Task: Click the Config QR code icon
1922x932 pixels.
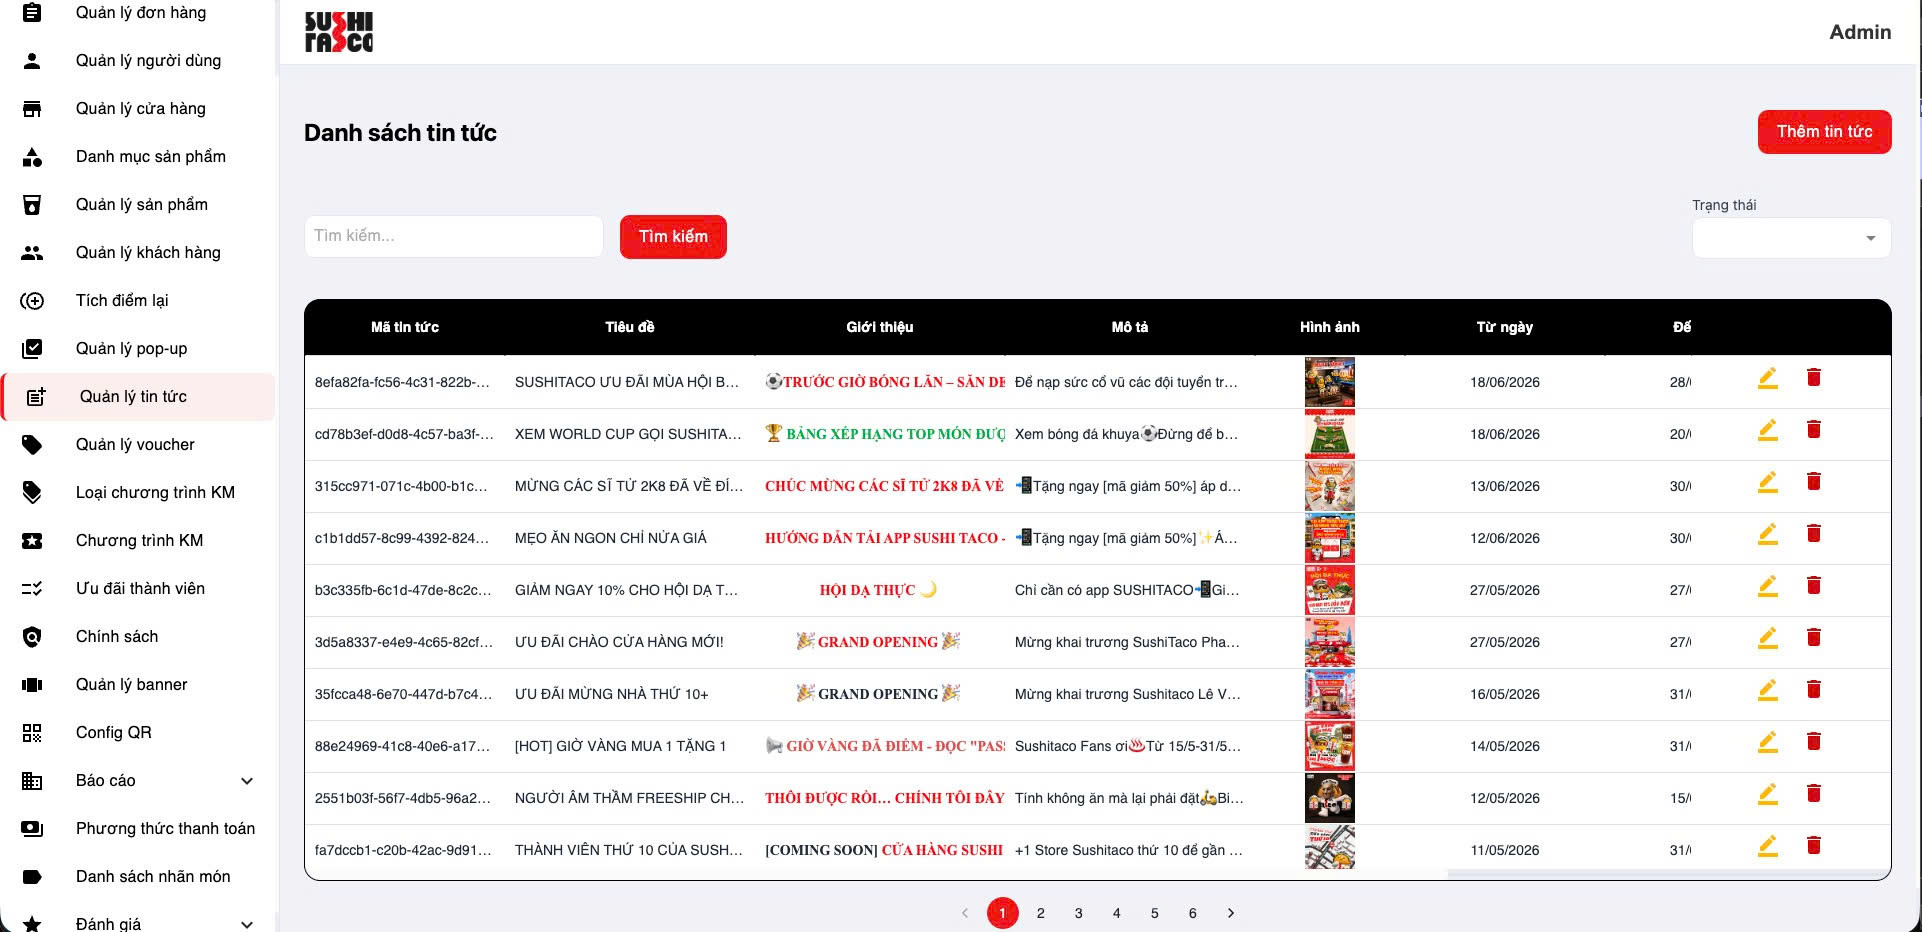Action: click(32, 732)
